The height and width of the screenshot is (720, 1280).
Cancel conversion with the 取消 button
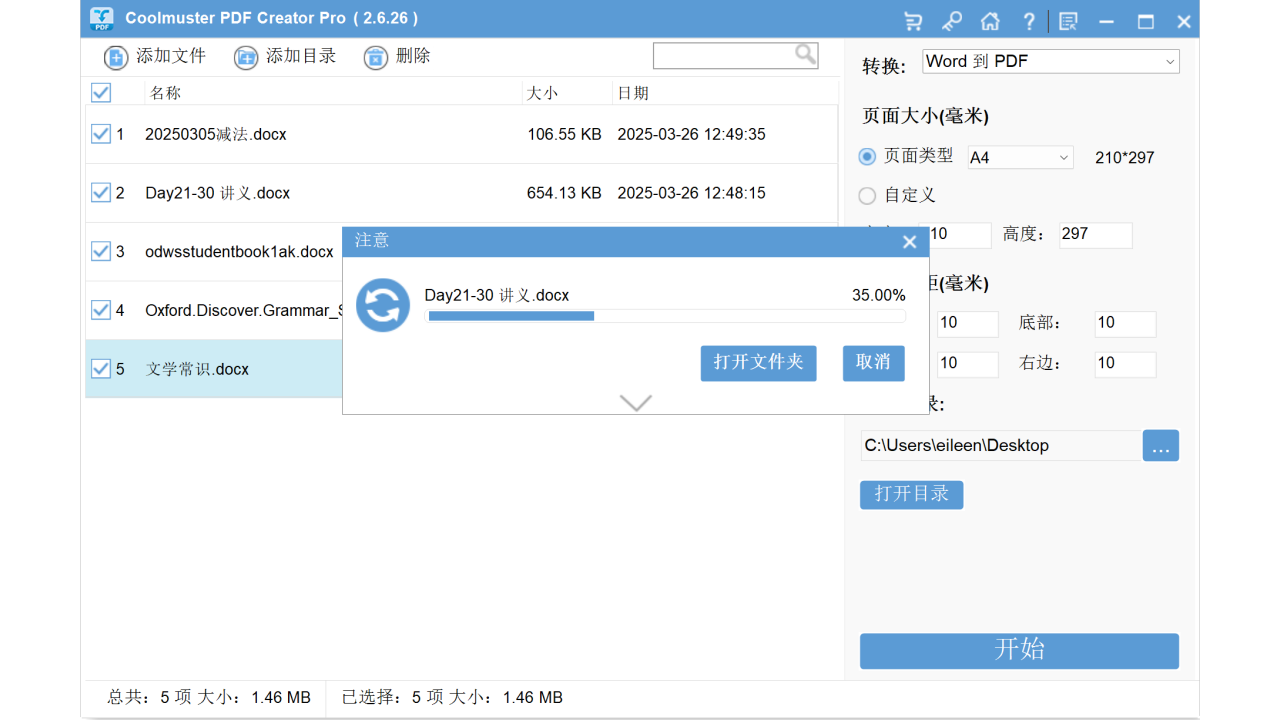pos(873,363)
